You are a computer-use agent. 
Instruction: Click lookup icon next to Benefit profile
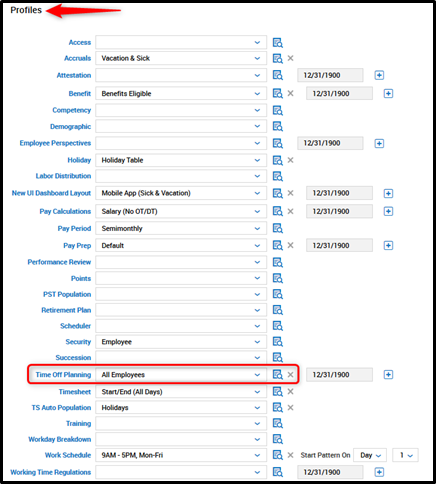[277, 94]
